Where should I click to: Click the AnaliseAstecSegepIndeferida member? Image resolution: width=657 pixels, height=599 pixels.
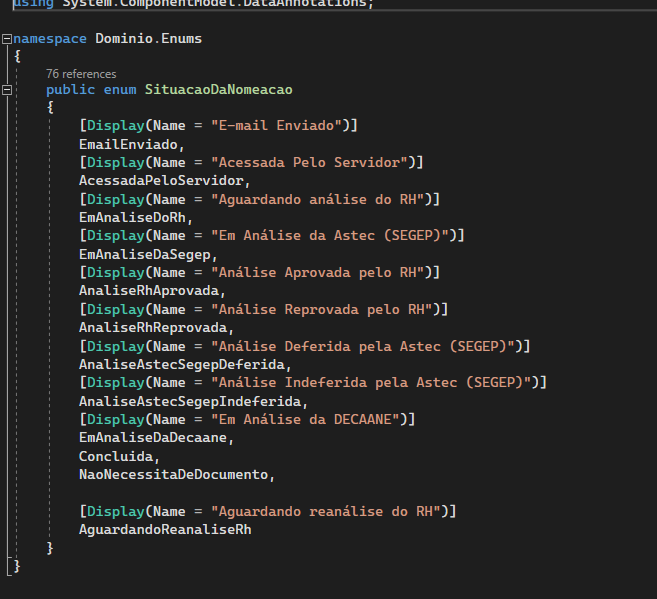tap(190, 401)
